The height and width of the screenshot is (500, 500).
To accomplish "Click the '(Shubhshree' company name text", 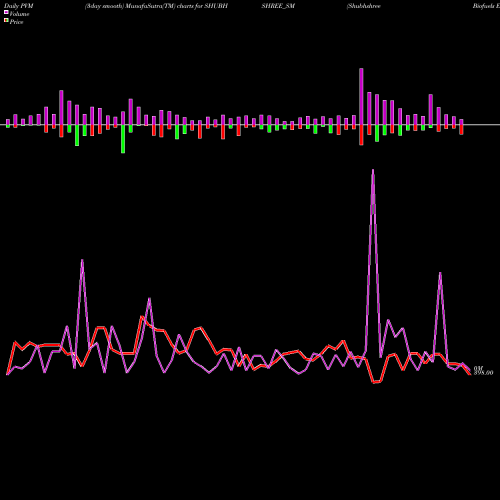I will (x=363, y=6).
